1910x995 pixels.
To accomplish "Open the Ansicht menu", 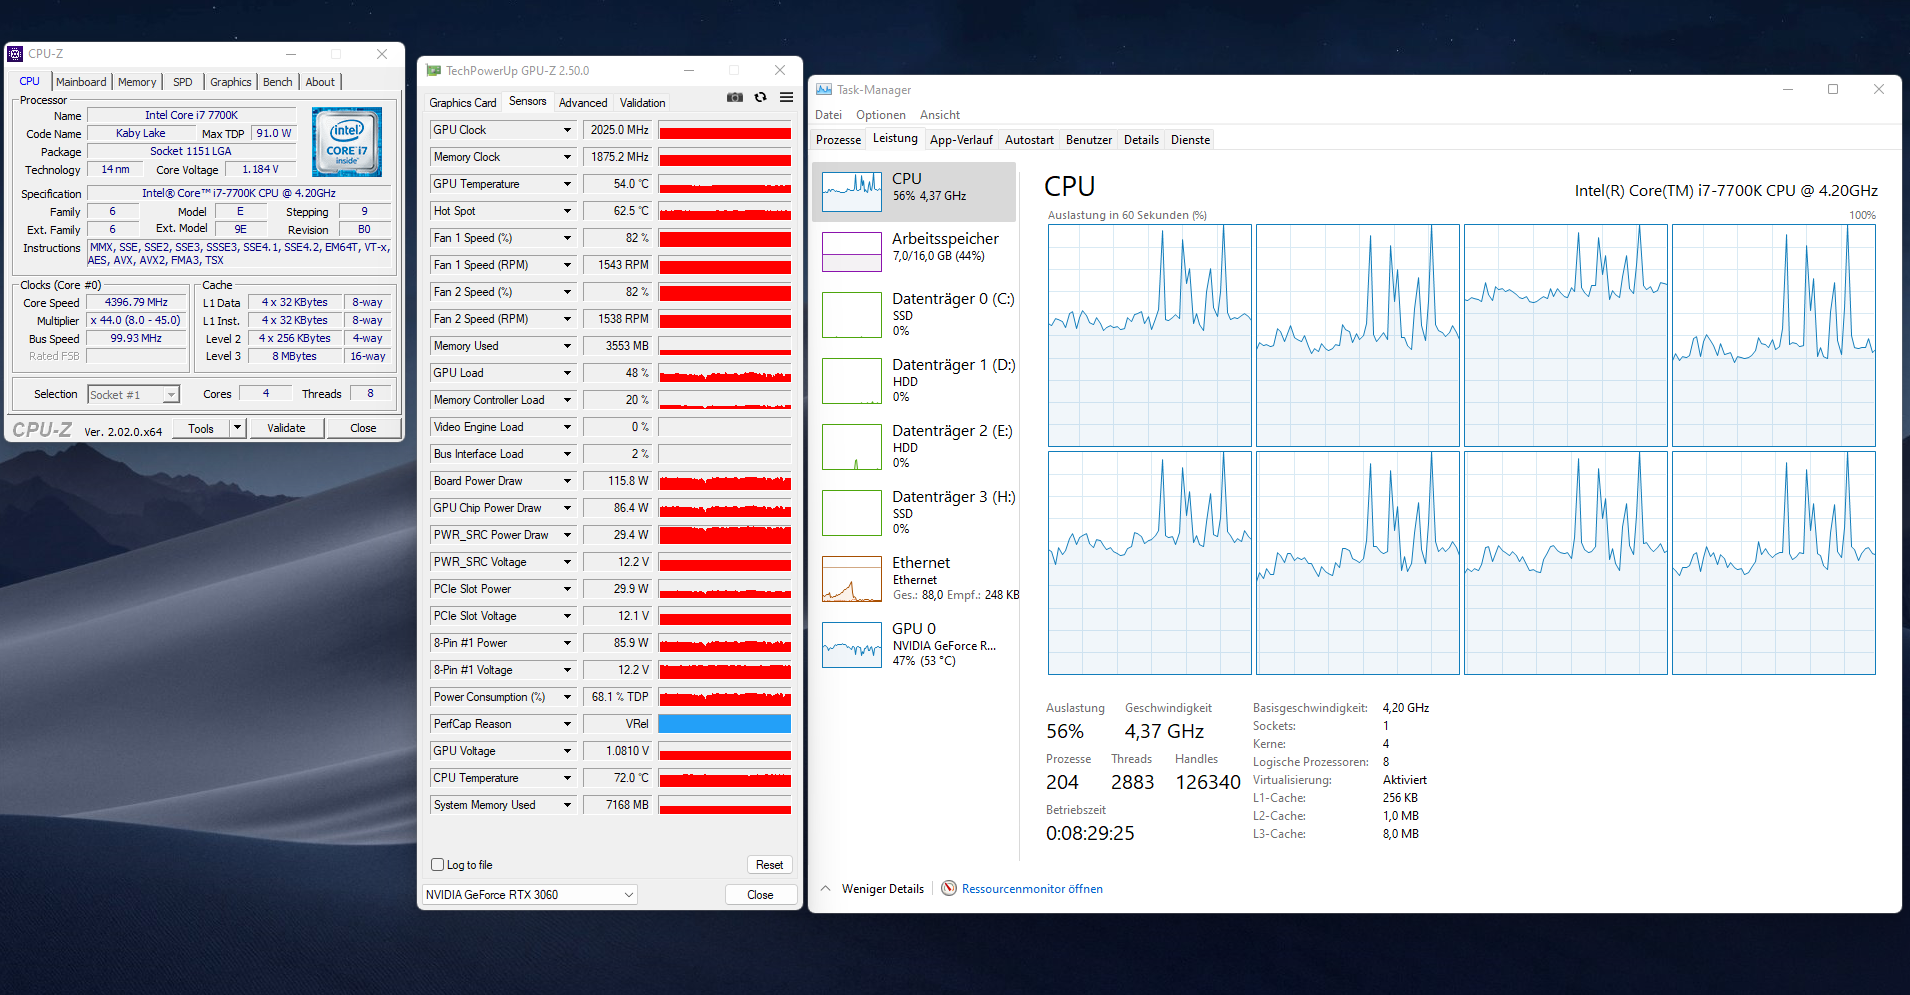I will (x=940, y=115).
